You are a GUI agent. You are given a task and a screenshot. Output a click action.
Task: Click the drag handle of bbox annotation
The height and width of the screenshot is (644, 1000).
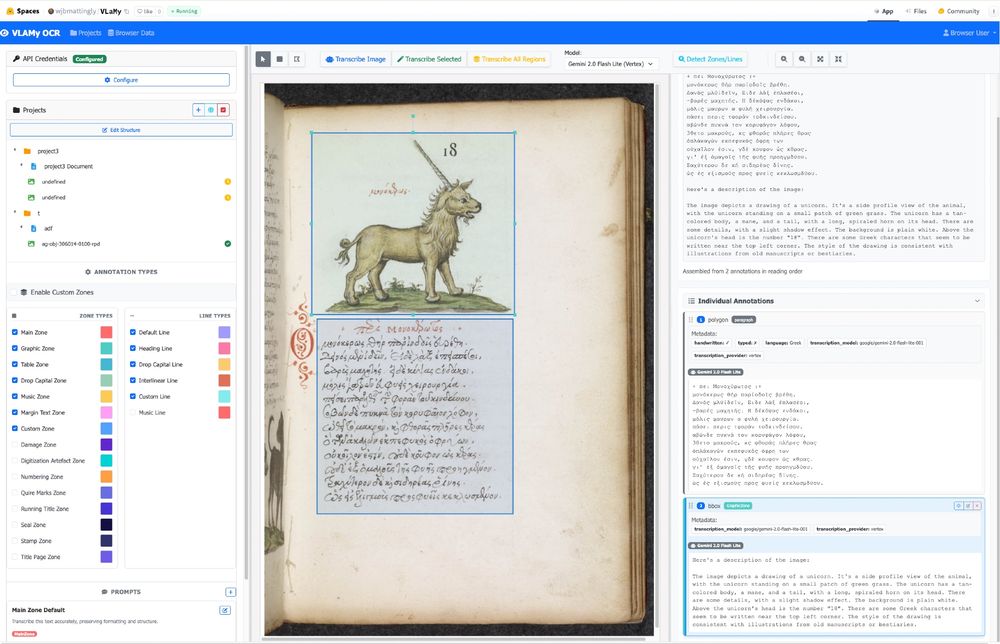691,506
